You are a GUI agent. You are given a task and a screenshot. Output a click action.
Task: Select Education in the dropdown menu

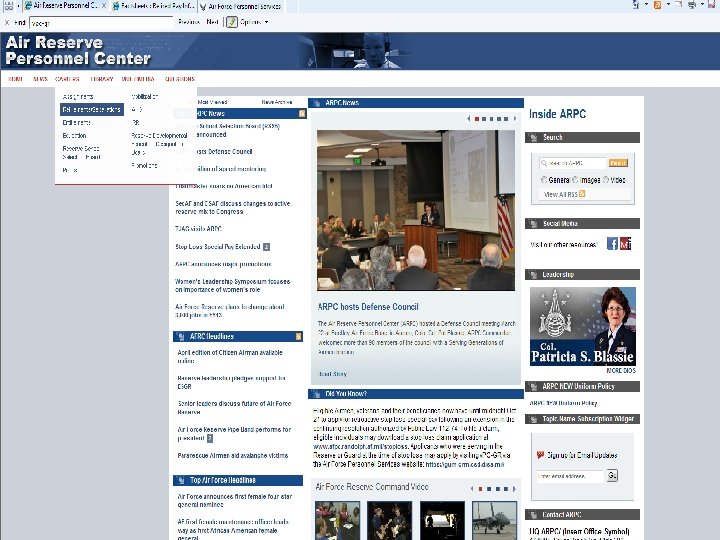point(74,135)
